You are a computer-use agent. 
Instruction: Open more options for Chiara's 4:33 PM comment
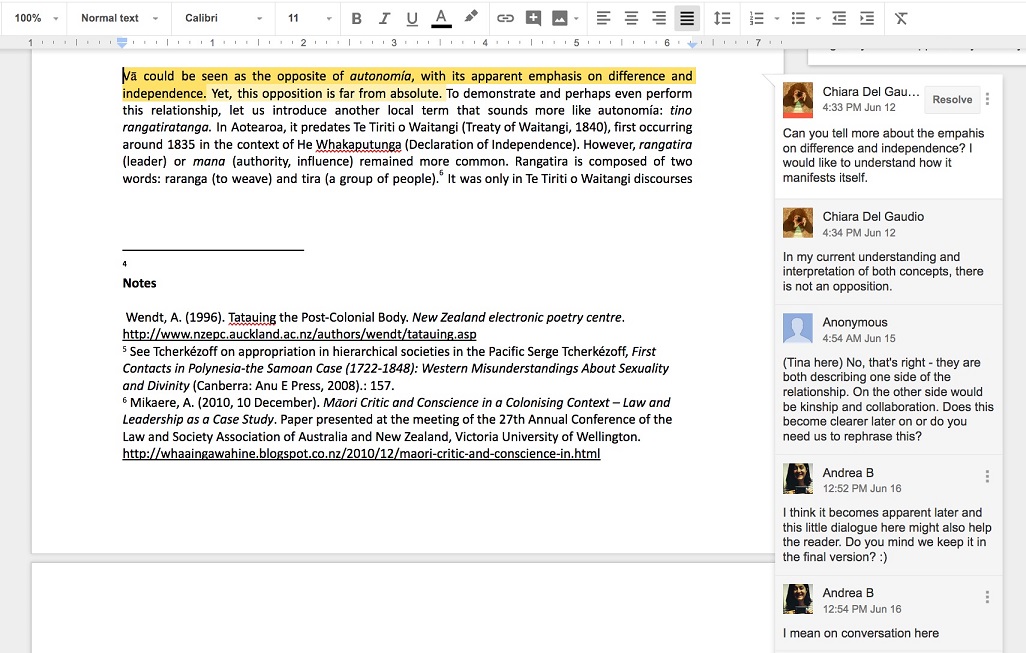987,99
